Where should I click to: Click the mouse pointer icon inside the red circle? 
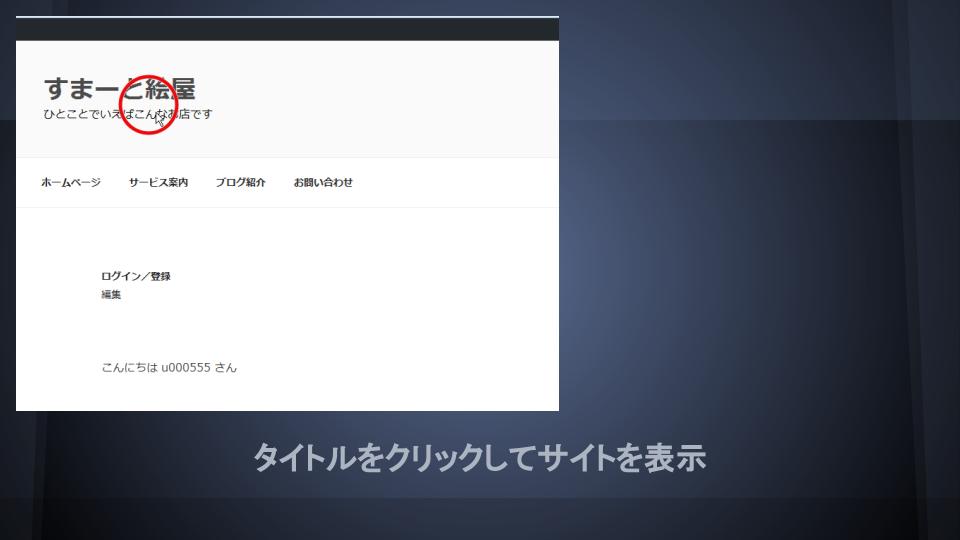(x=160, y=119)
